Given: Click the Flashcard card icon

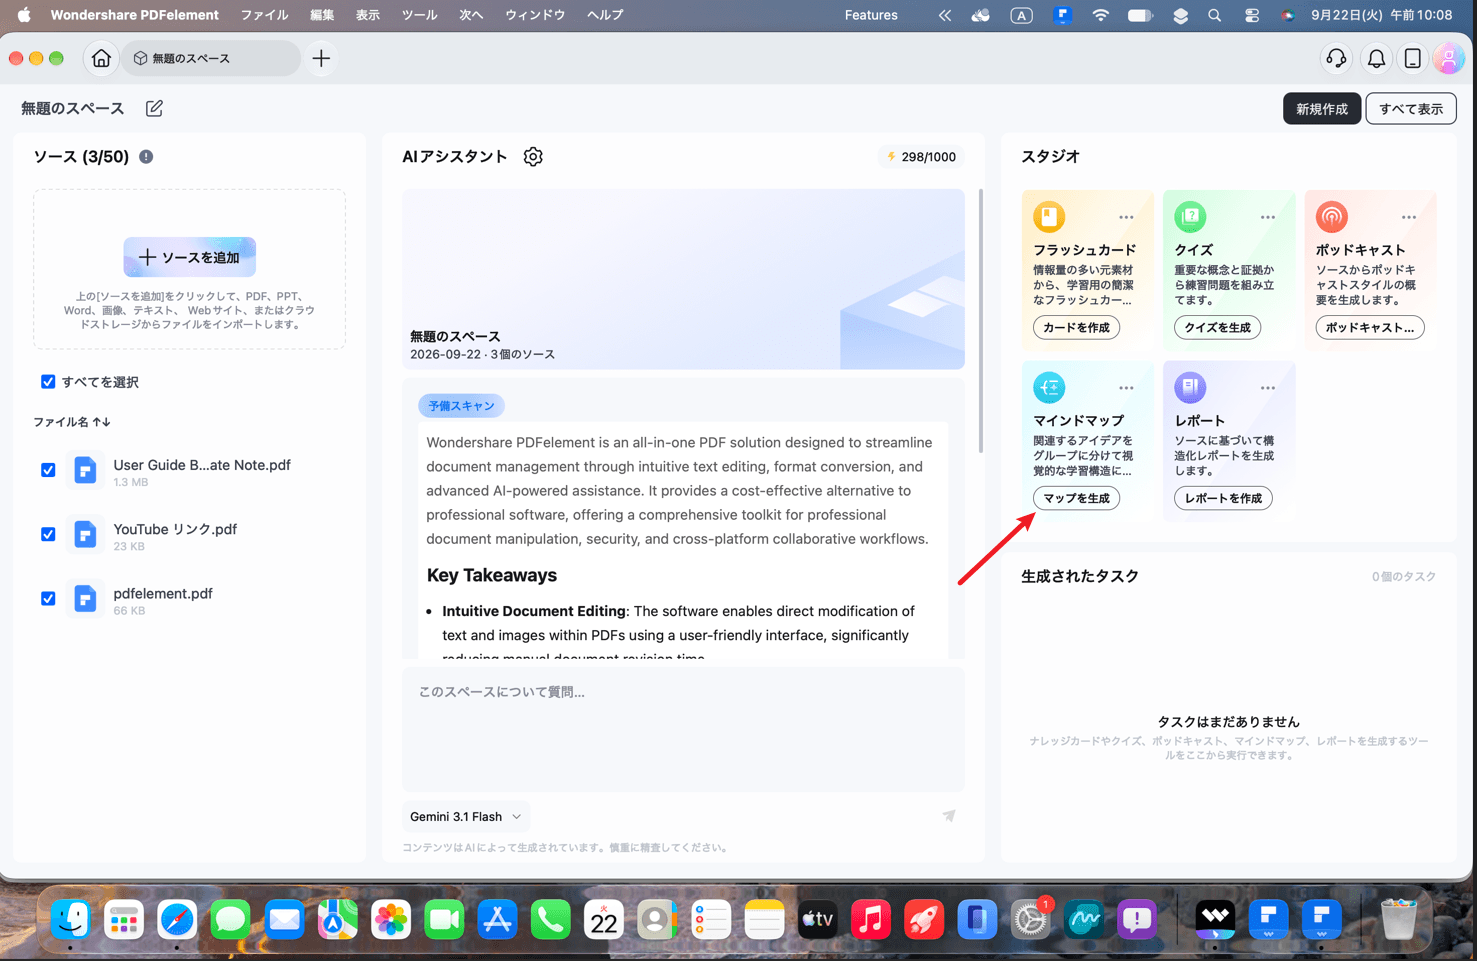Looking at the screenshot, I should tap(1049, 217).
